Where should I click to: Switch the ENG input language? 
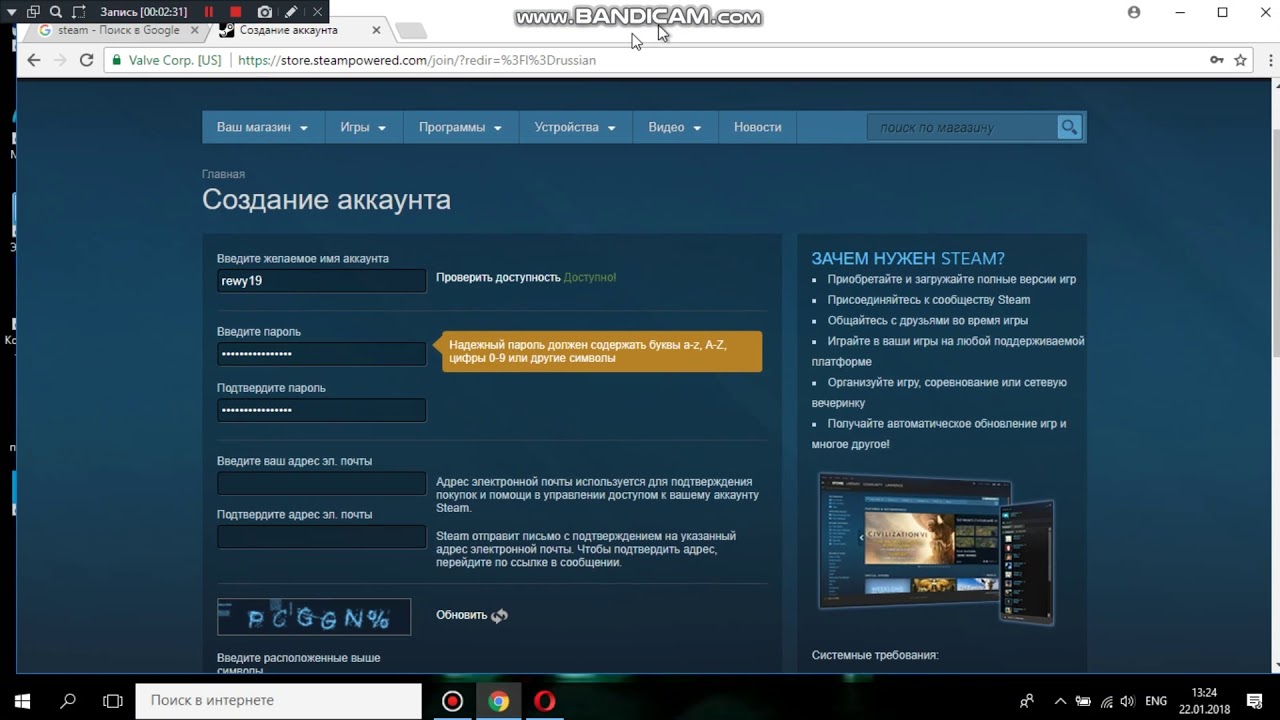coord(1156,701)
